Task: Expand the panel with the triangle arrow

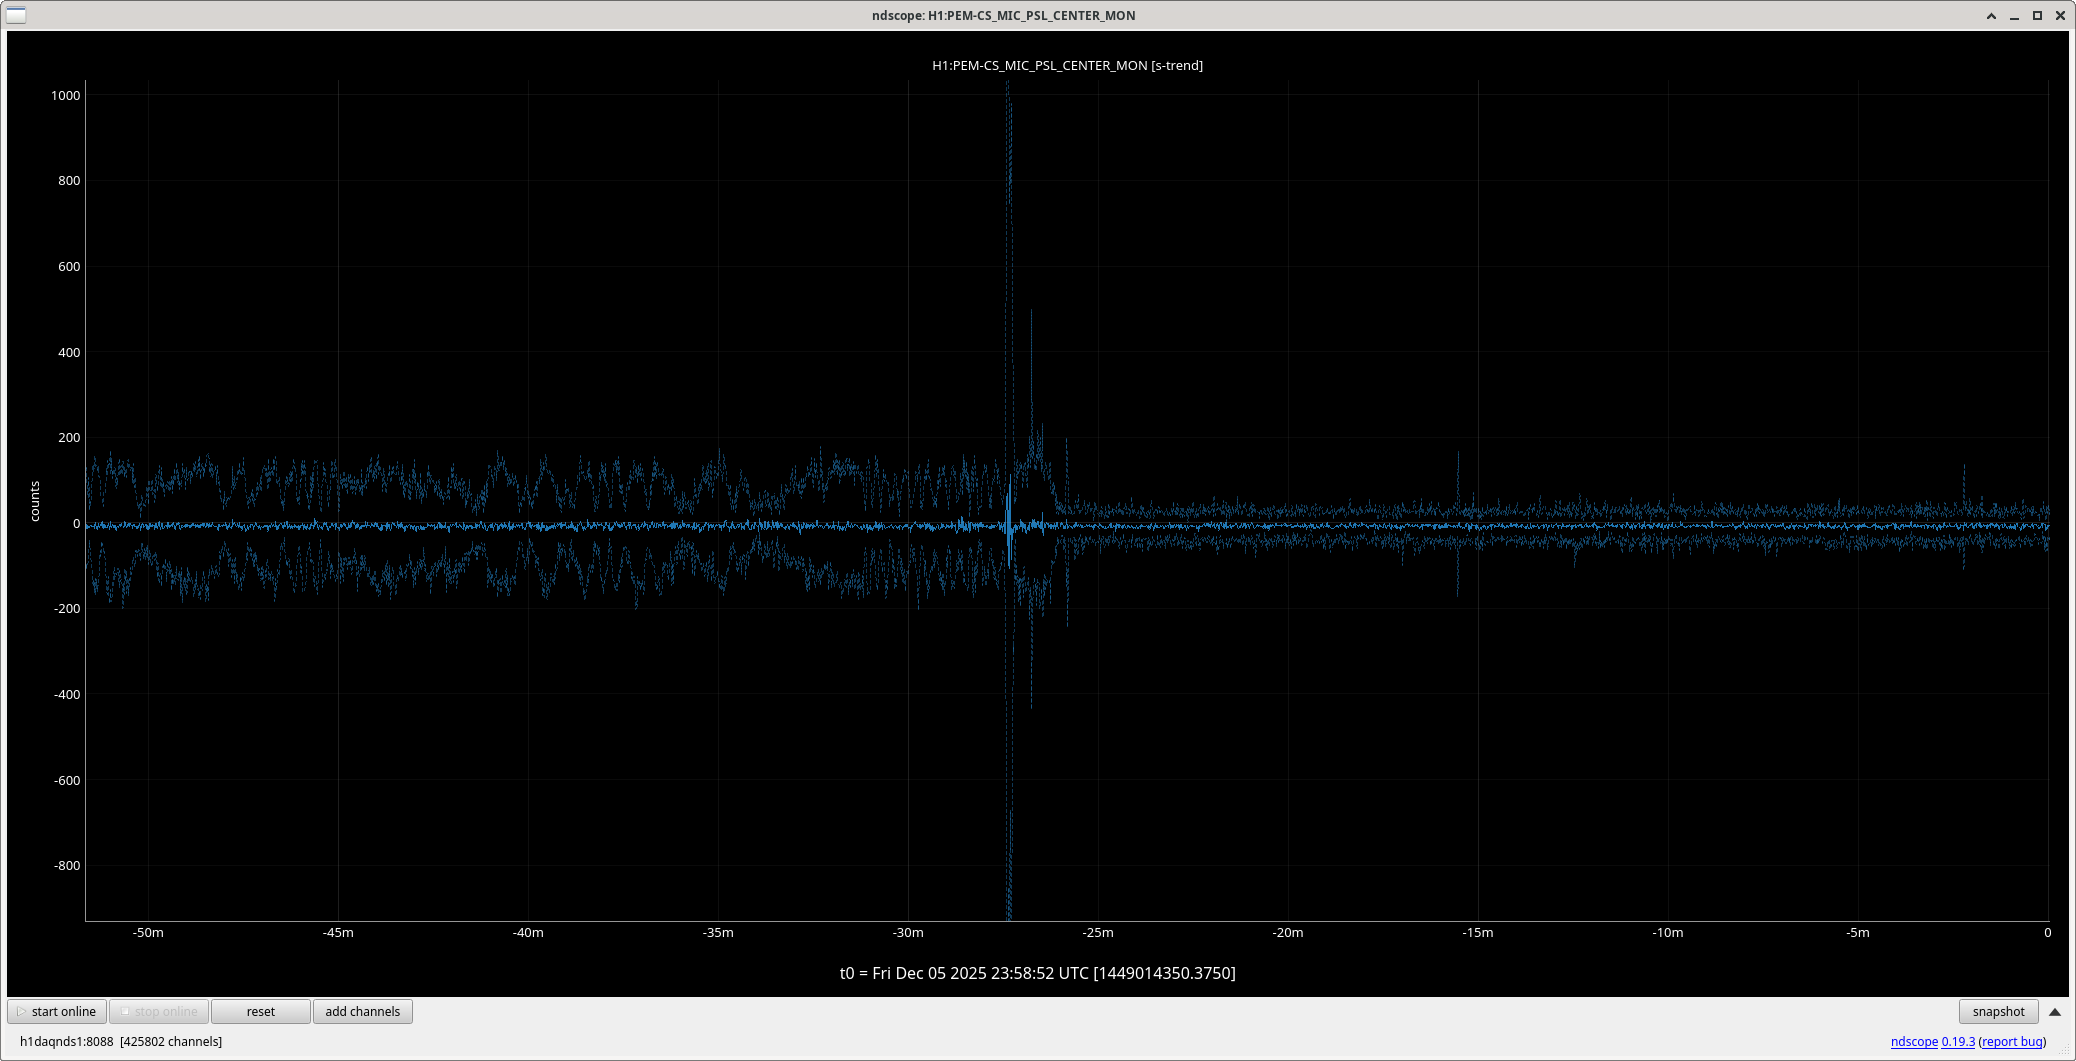Action: pos(2055,1011)
